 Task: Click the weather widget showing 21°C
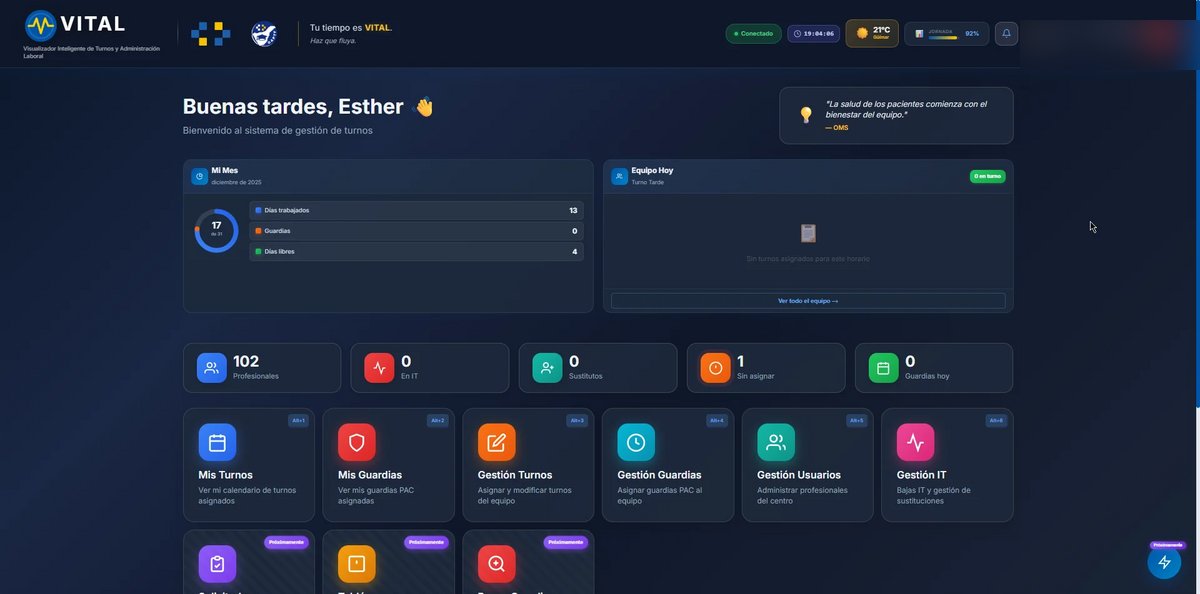(x=872, y=33)
